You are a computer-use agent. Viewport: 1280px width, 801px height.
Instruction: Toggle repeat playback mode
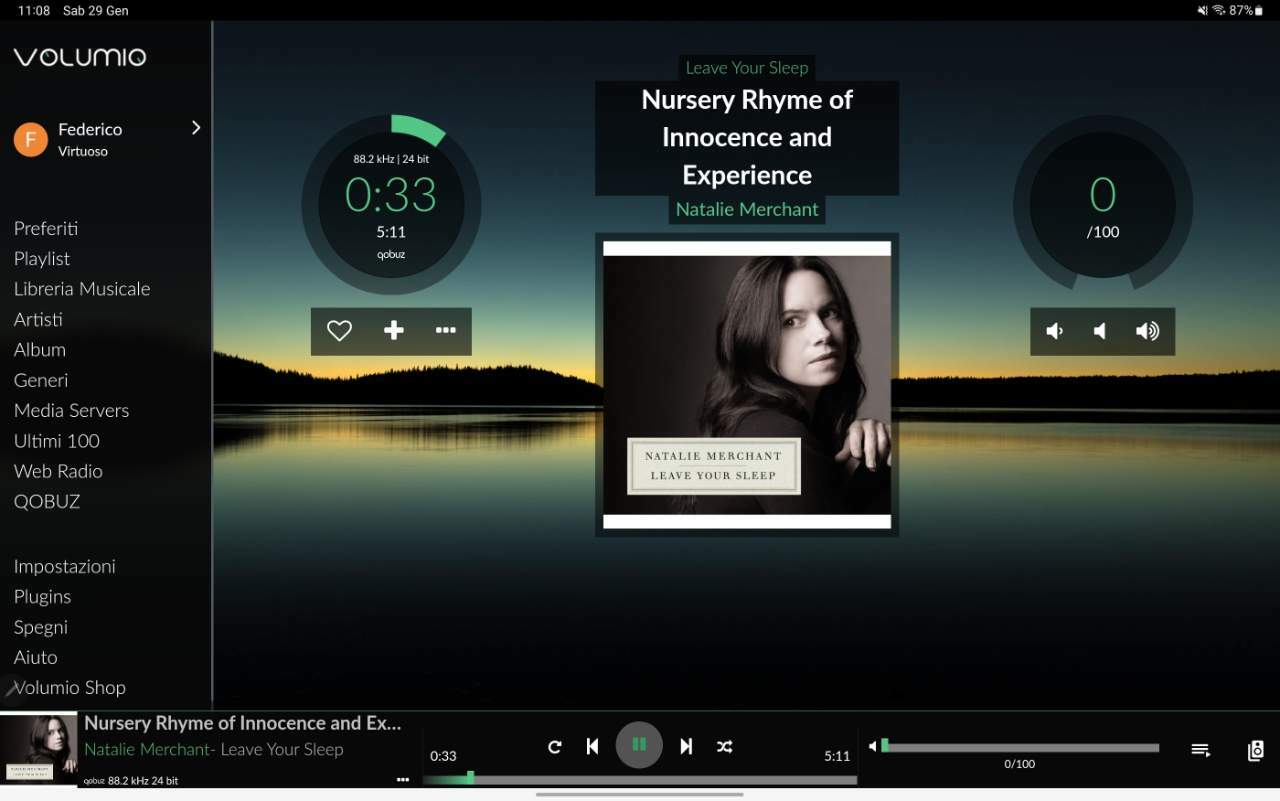coord(555,746)
